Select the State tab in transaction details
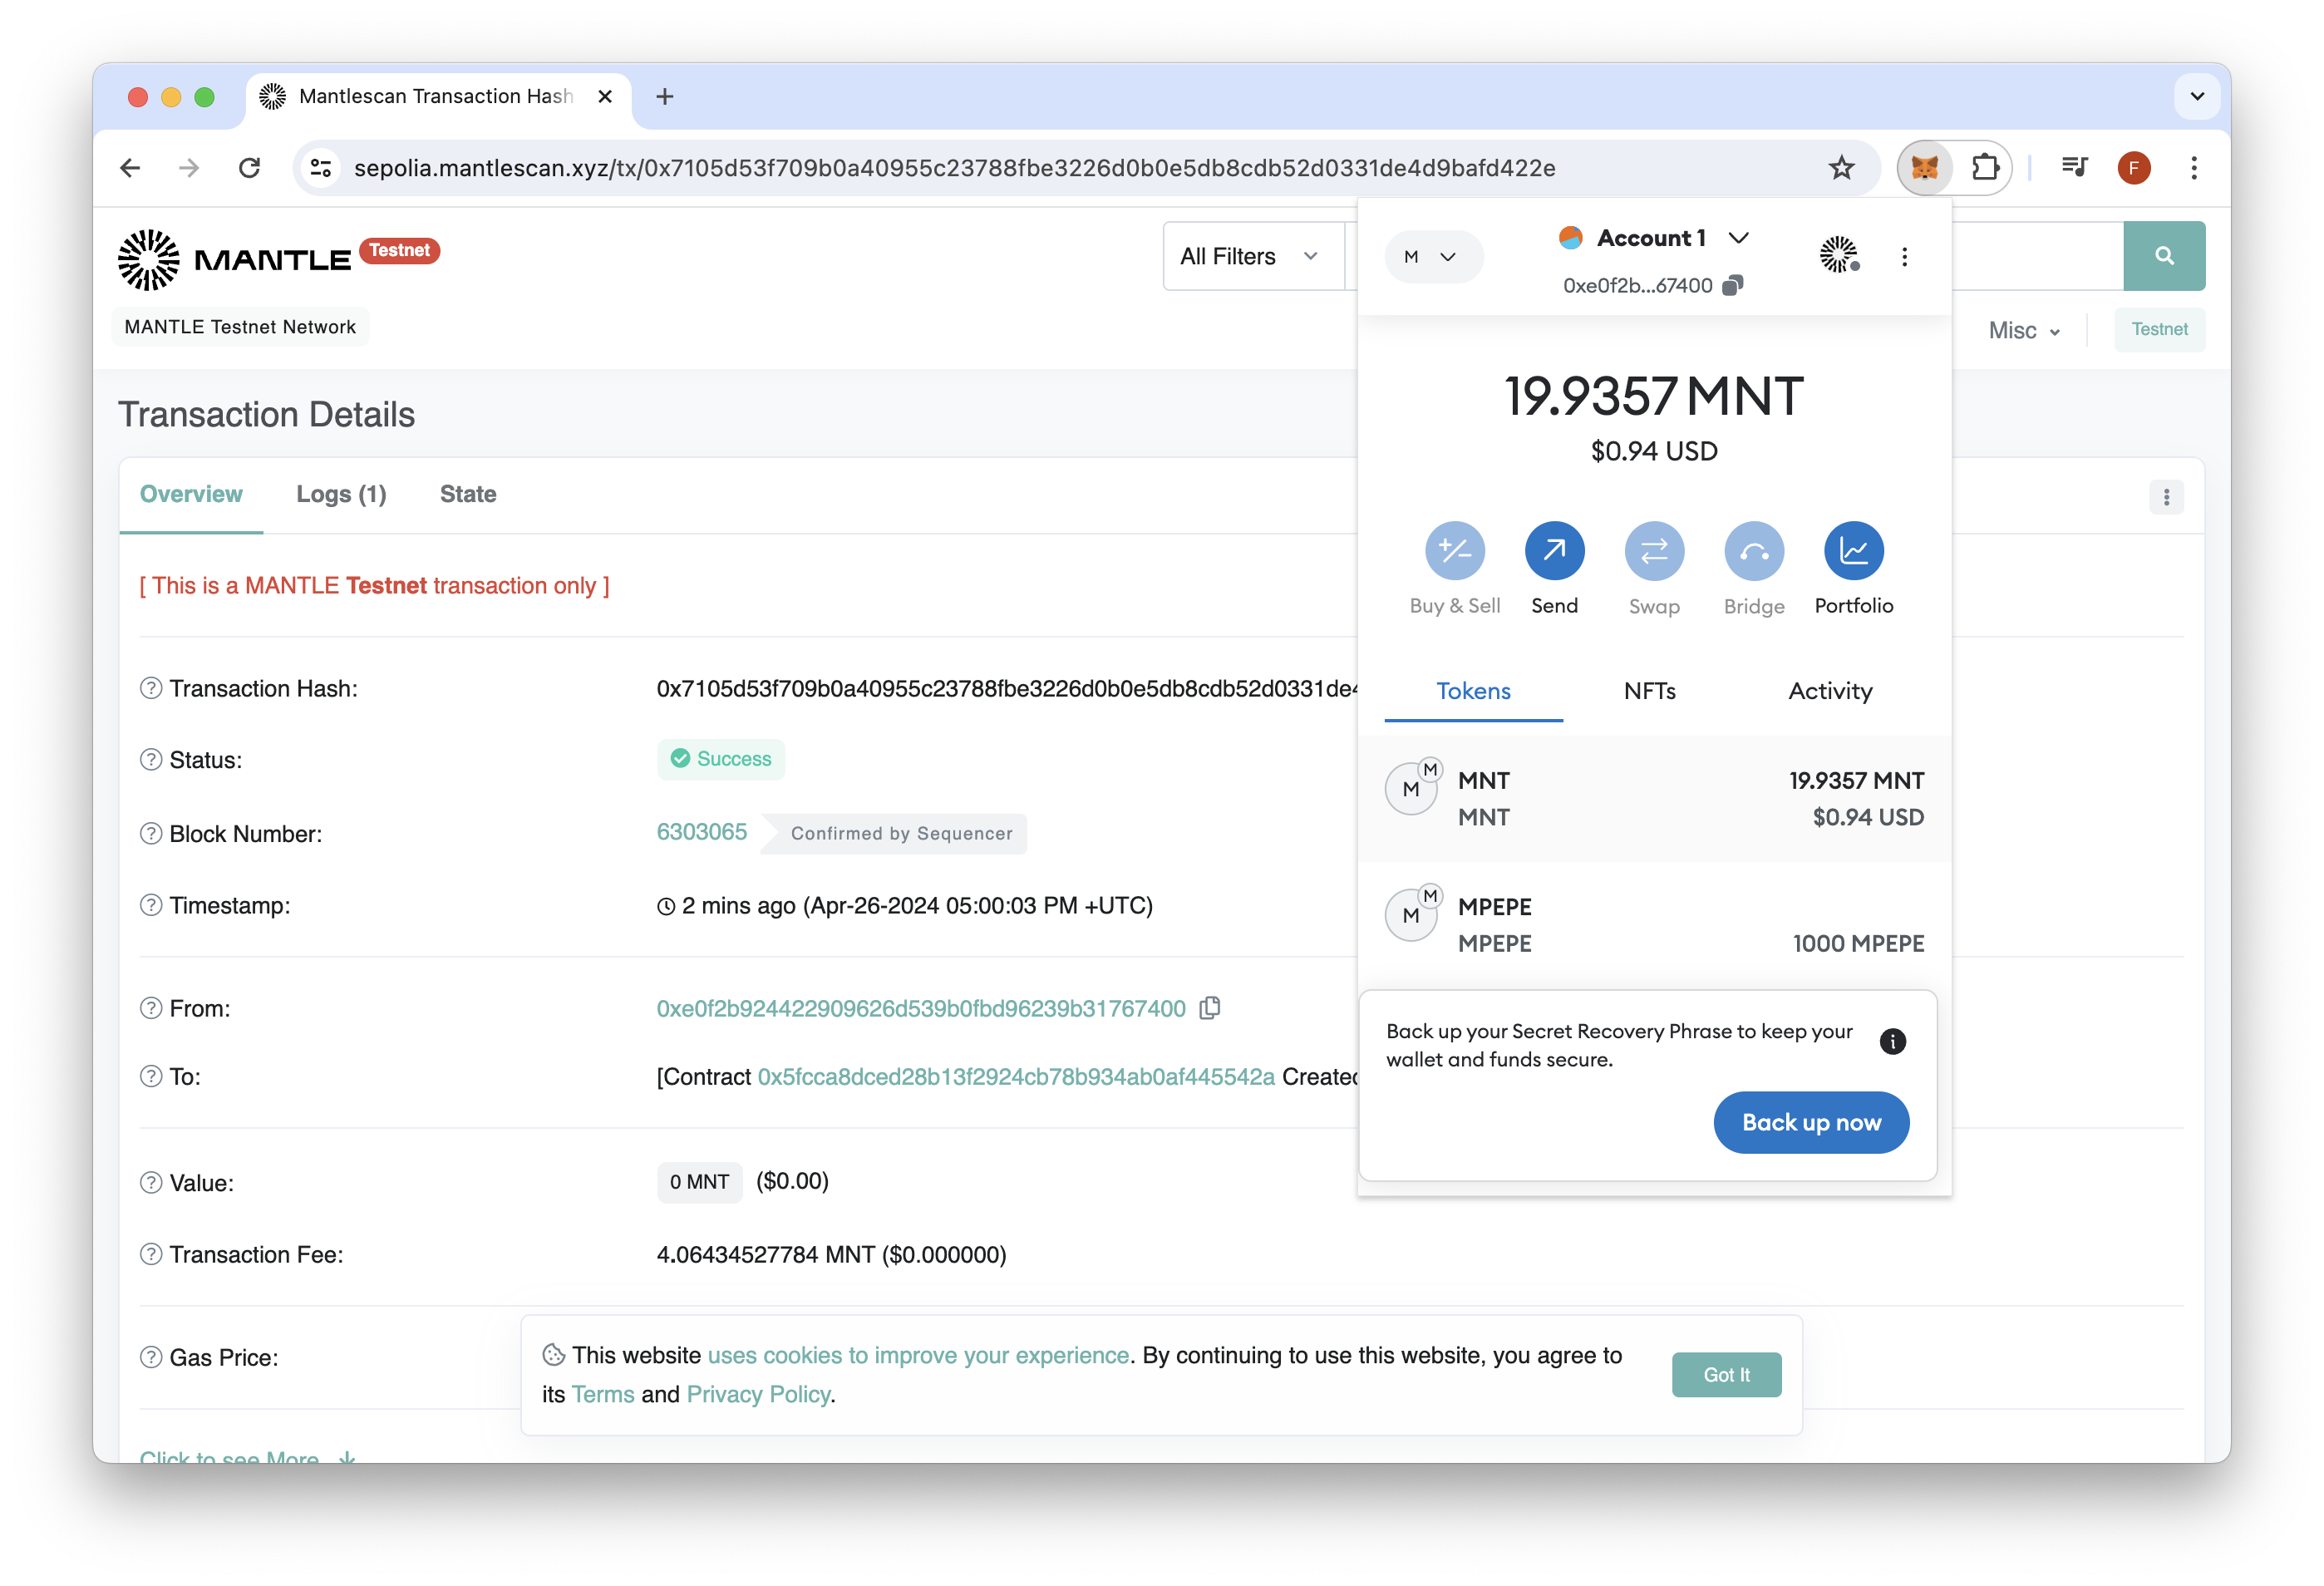Image resolution: width=2324 pixels, height=1586 pixels. (x=466, y=495)
